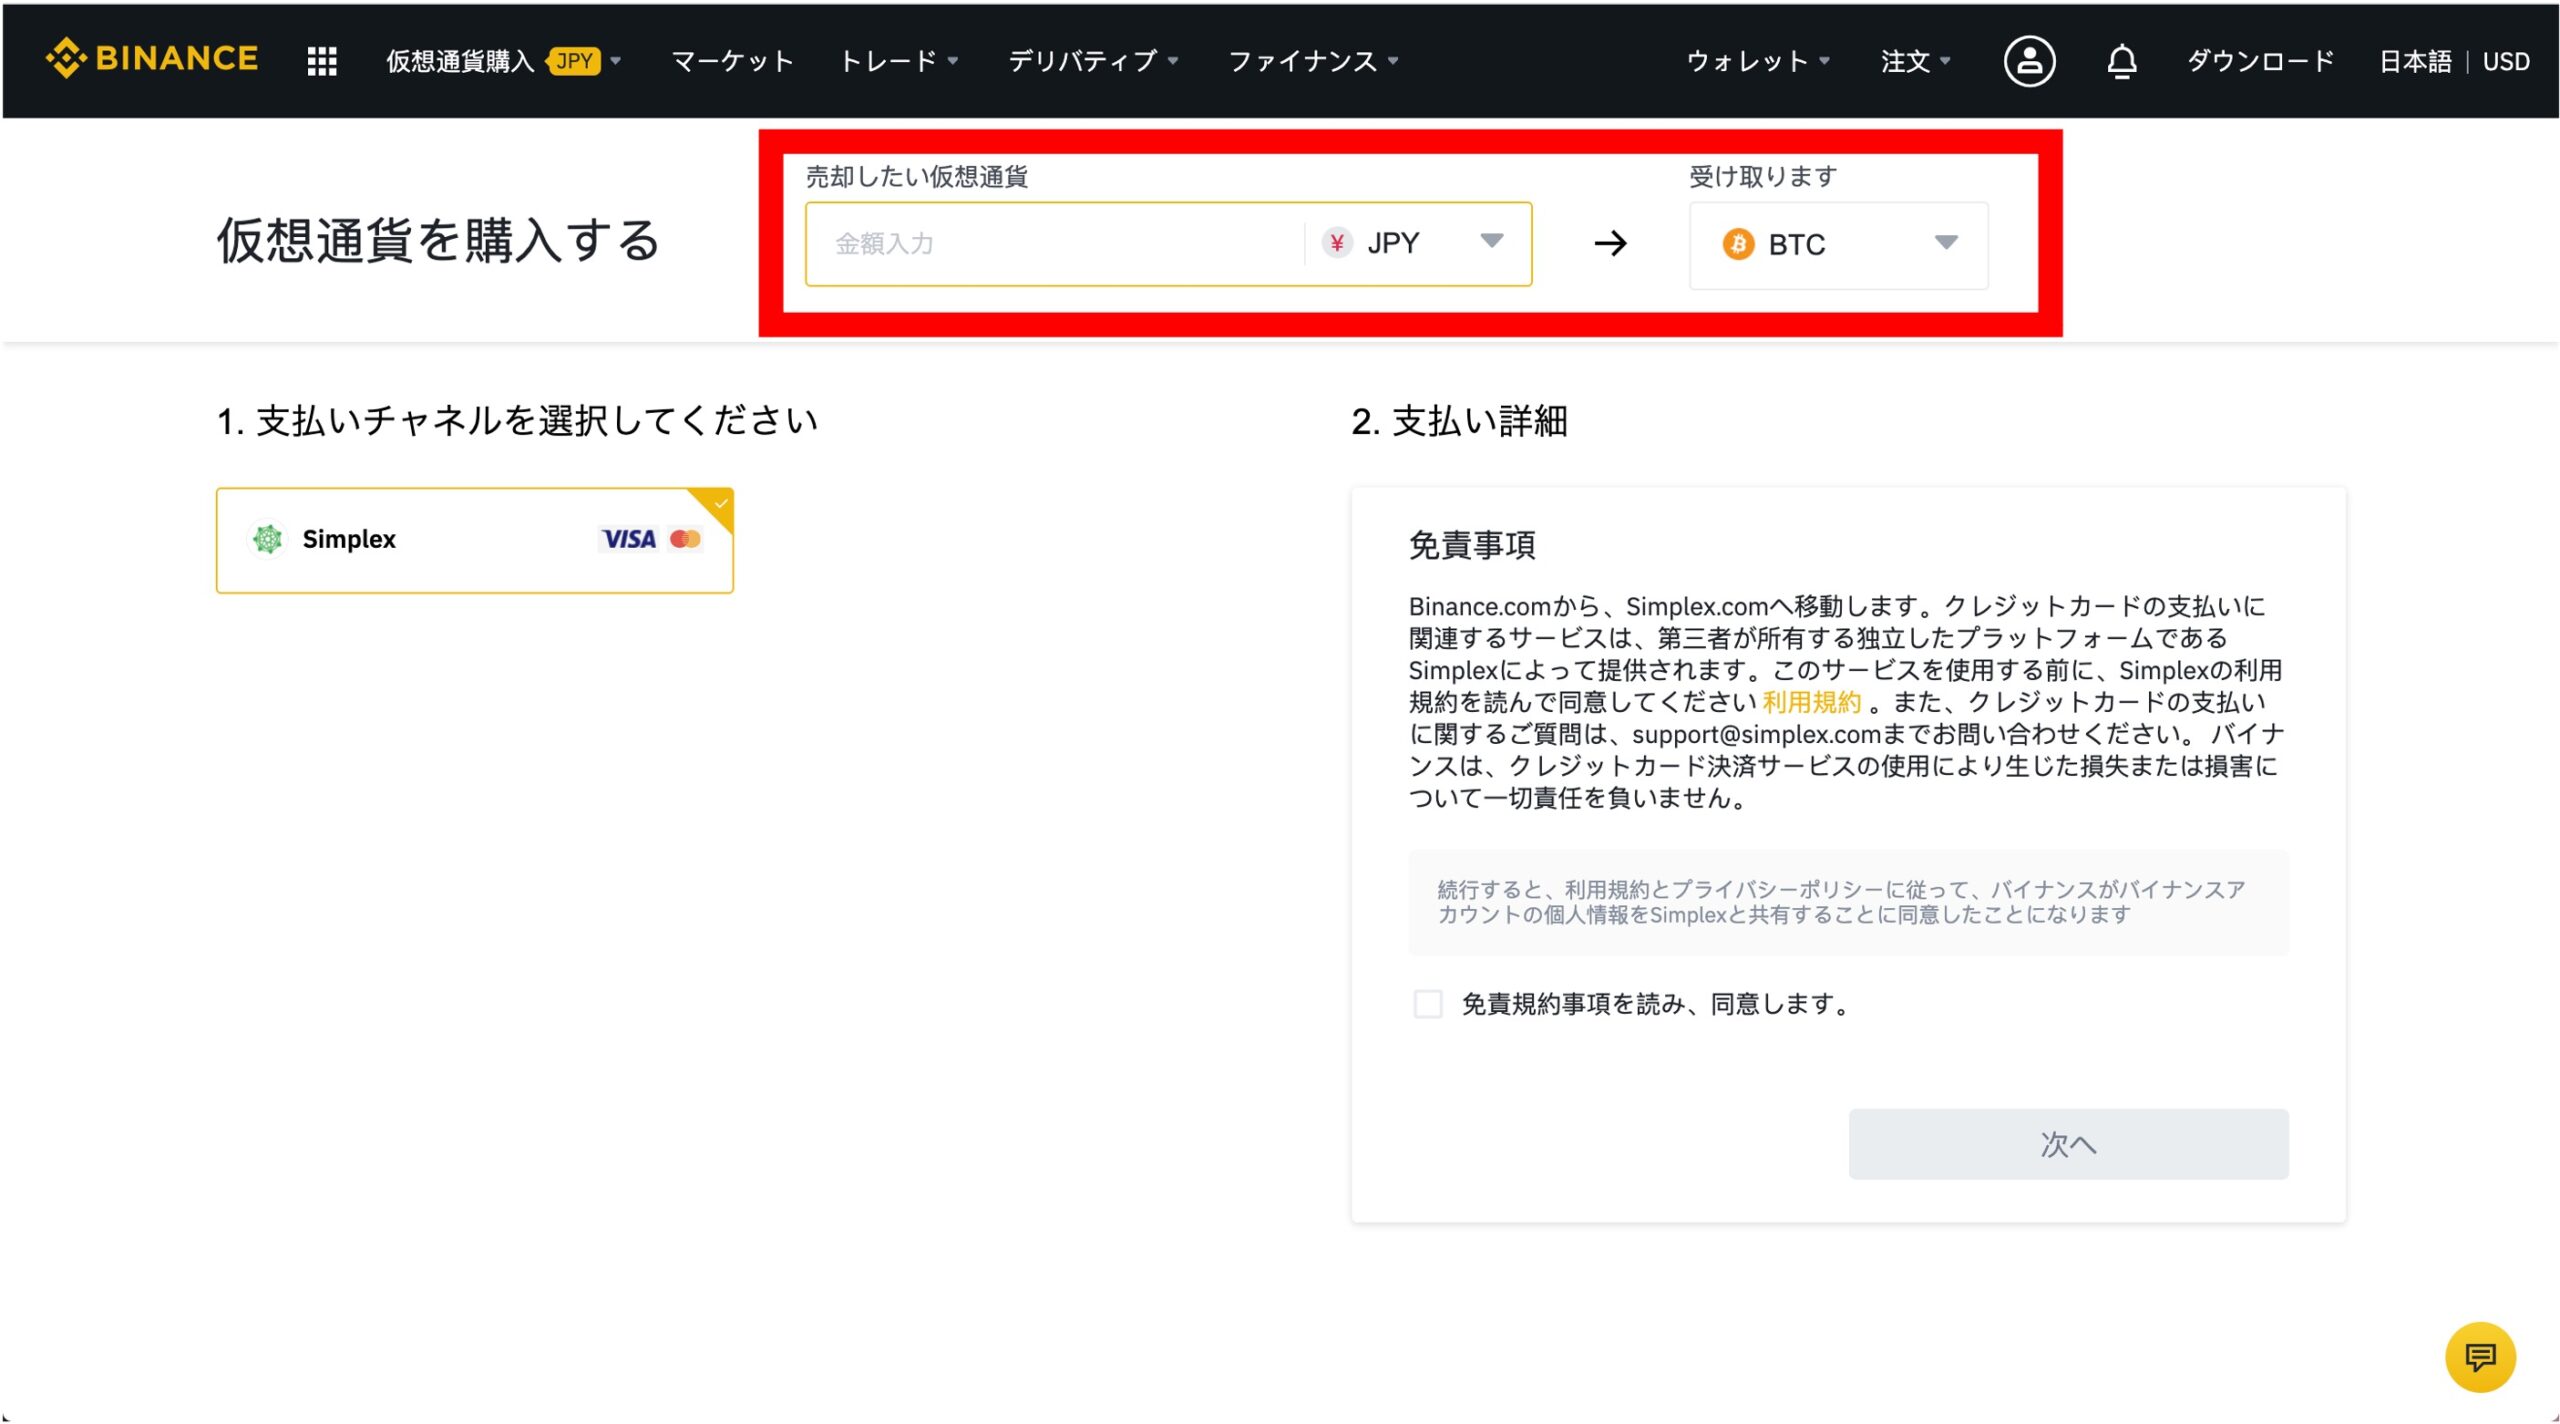Click the 仮想通貨を購入する heading
The width and height of the screenshot is (2560, 1424).
(438, 240)
